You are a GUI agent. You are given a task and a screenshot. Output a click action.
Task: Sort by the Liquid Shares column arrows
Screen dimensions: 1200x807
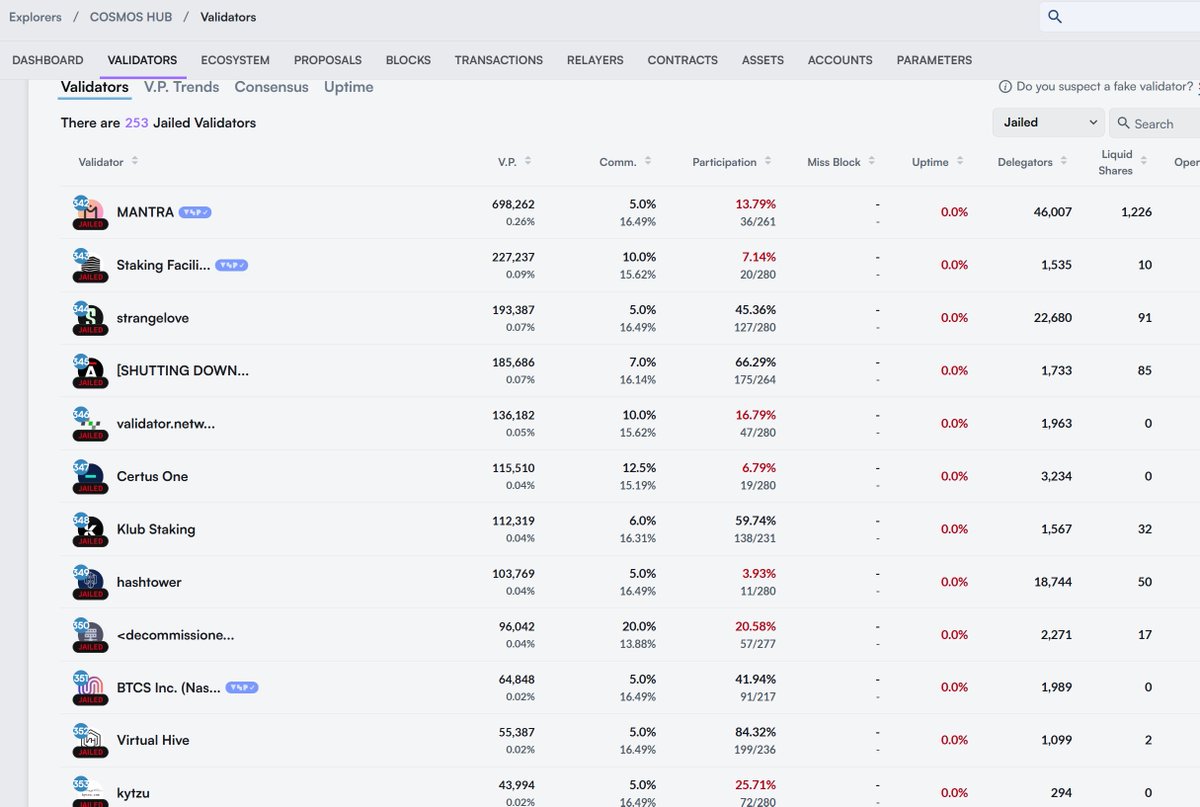point(1144,161)
